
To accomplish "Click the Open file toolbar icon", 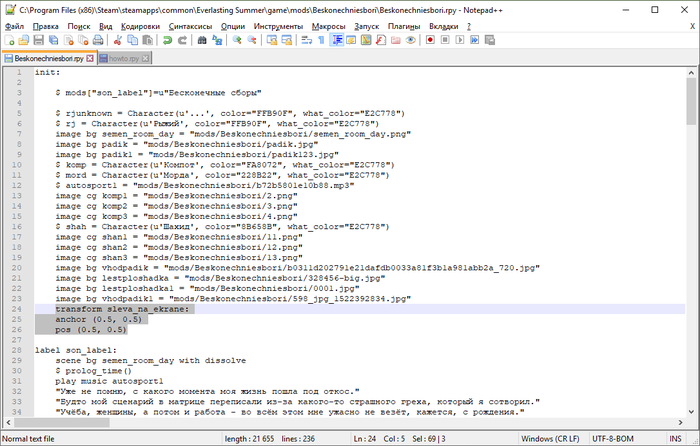I will (24, 40).
